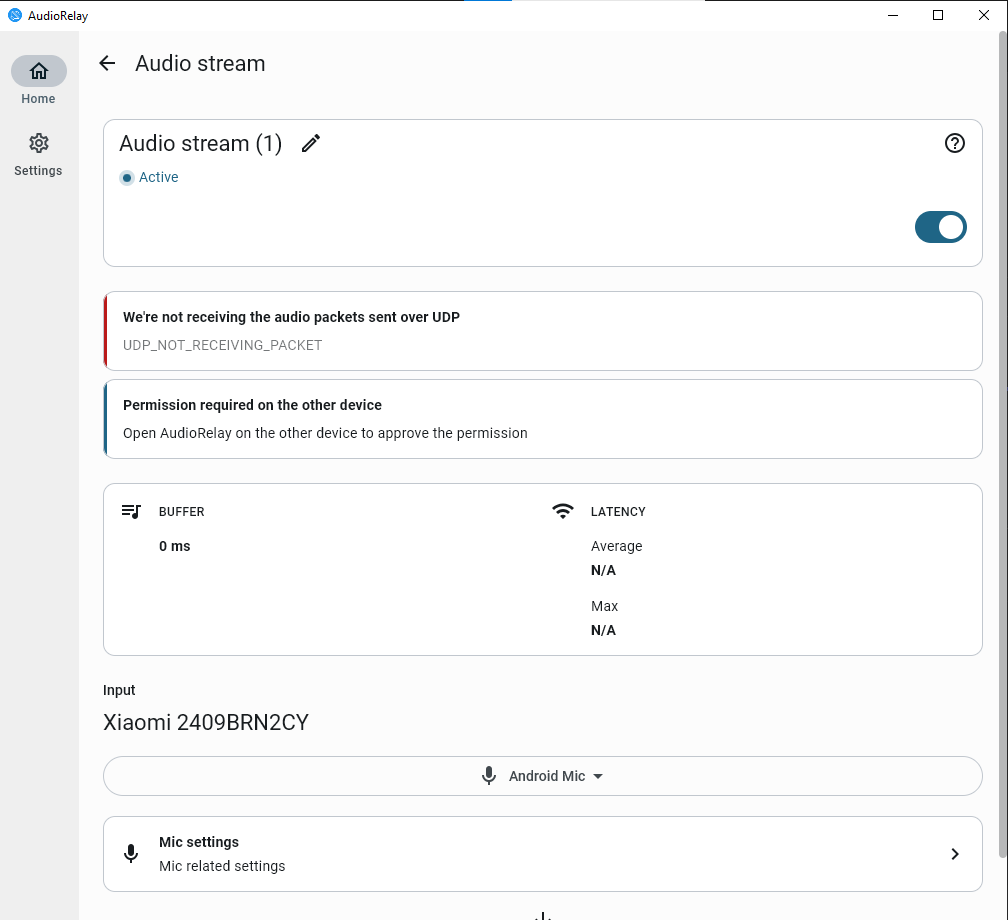The width and height of the screenshot is (1008, 920).
Task: Click the microphone icon in Mic settings
Action: tap(131, 854)
